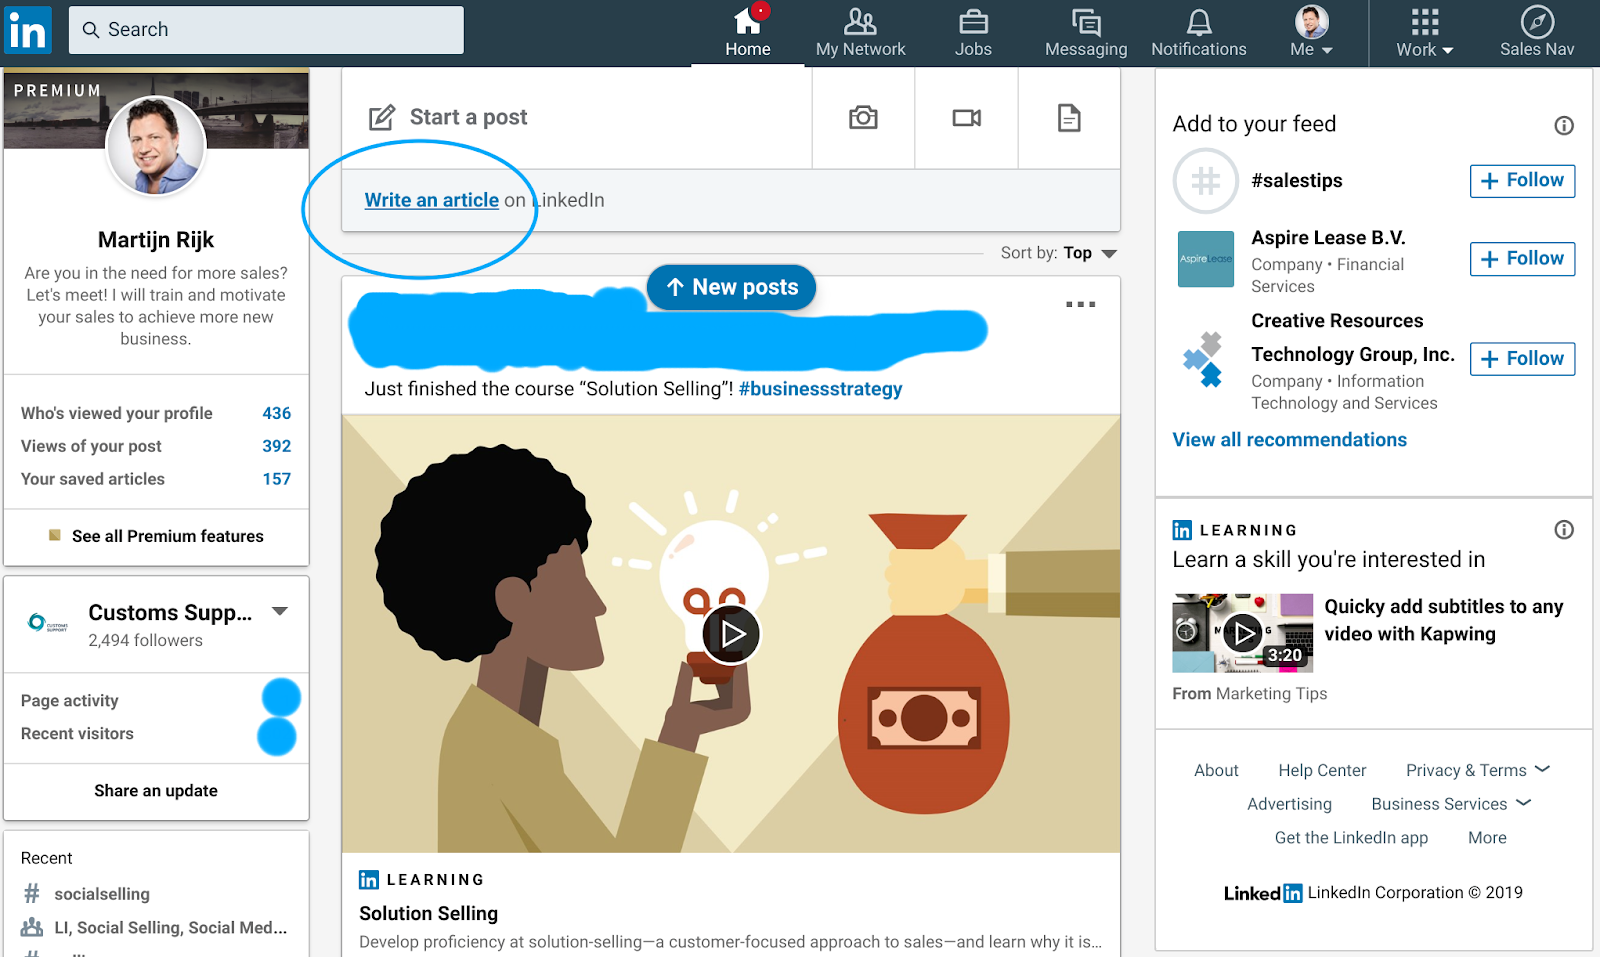1600x957 pixels.
Task: Follow #salestips
Action: [x=1522, y=181]
